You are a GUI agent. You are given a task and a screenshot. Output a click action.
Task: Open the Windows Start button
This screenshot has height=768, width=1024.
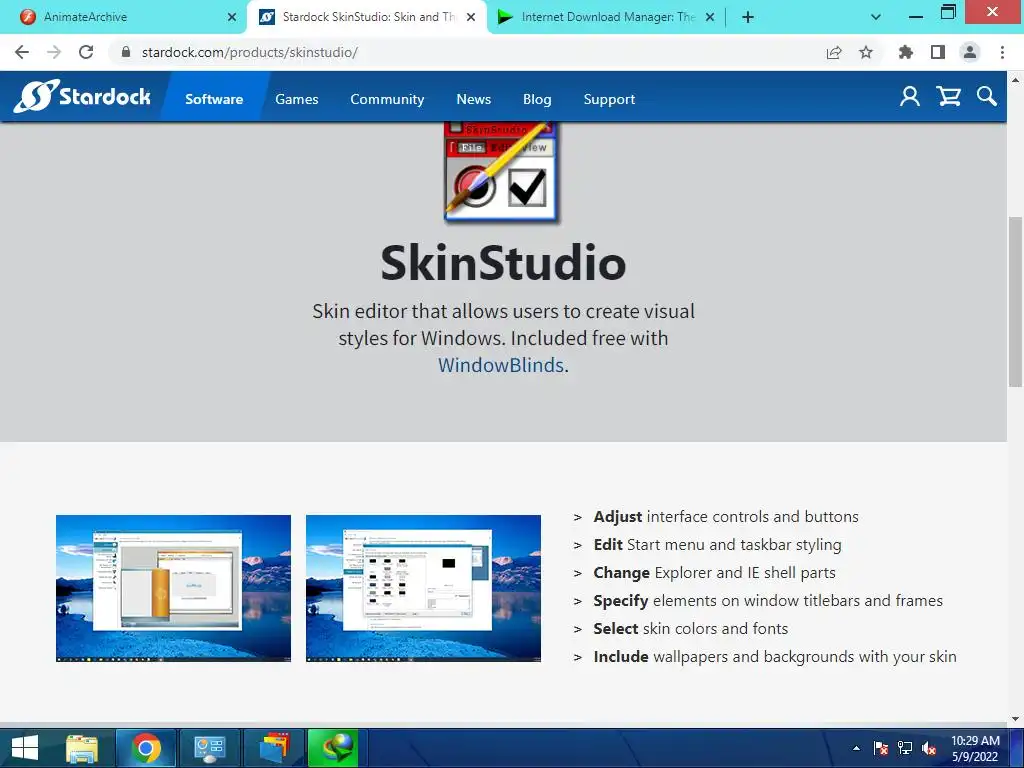click(25, 748)
